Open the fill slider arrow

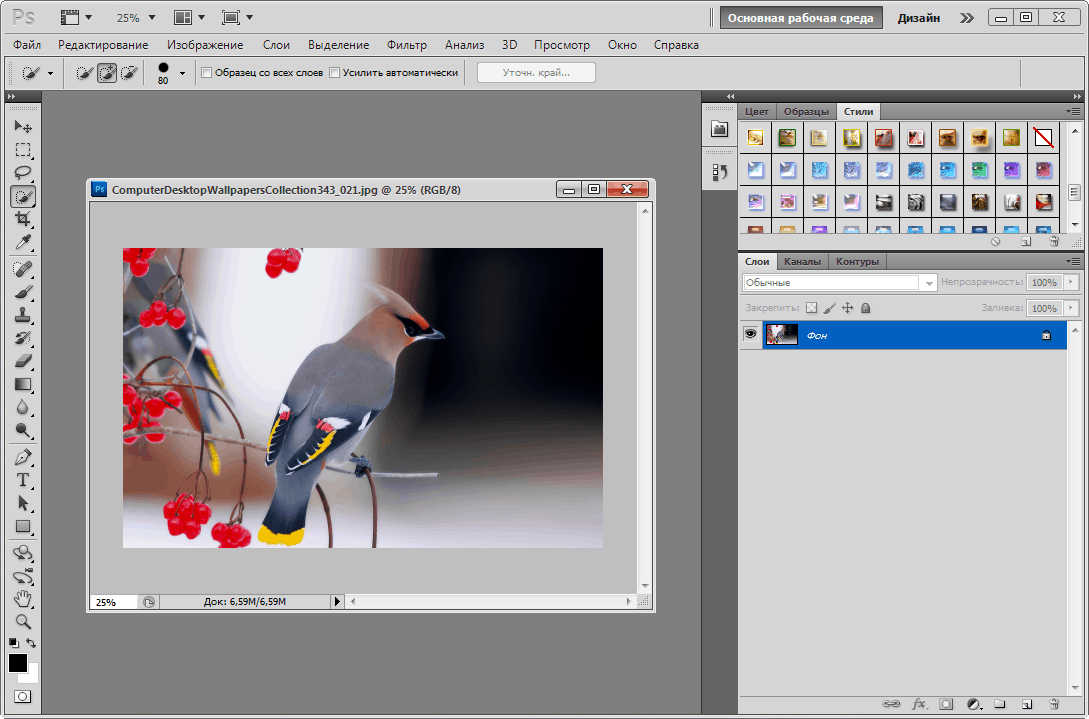point(1070,308)
